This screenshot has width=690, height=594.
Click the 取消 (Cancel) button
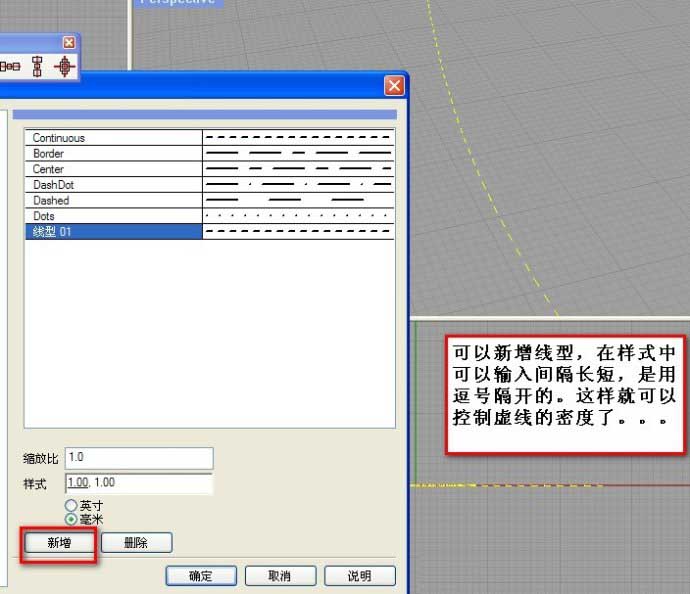pyautogui.click(x=280, y=576)
